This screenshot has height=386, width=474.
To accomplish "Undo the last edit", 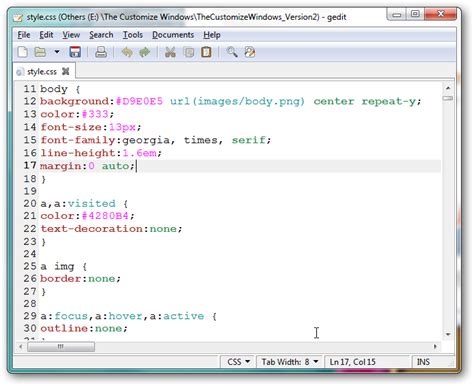I will 127,52.
